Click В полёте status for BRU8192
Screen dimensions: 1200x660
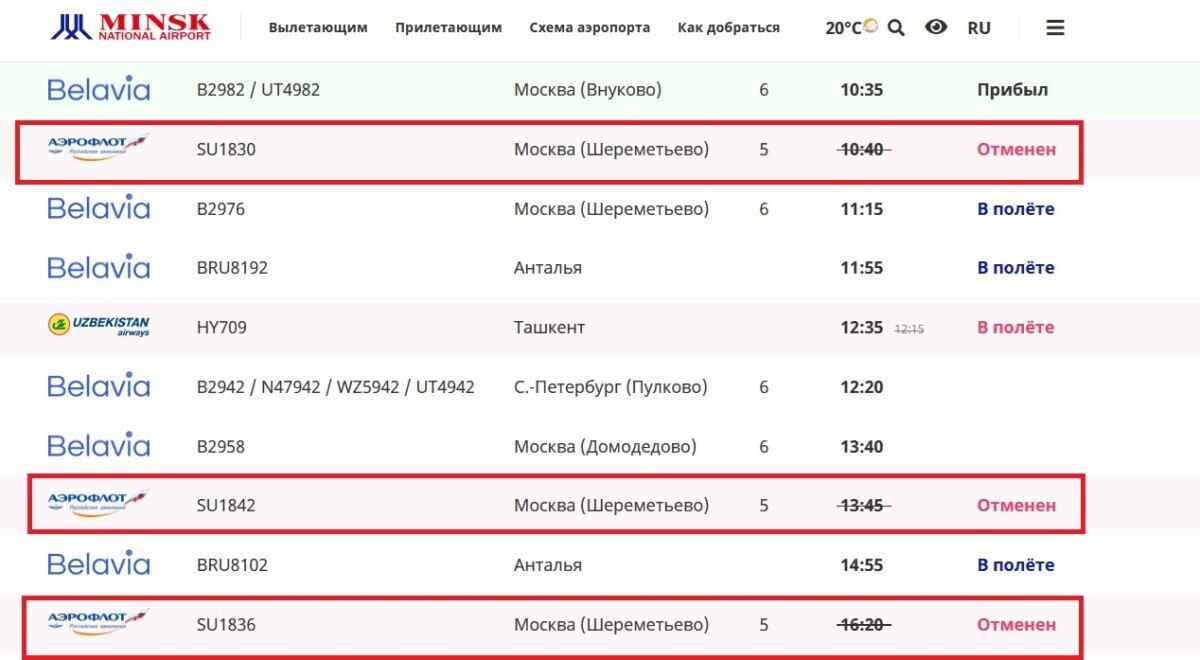(x=1015, y=268)
